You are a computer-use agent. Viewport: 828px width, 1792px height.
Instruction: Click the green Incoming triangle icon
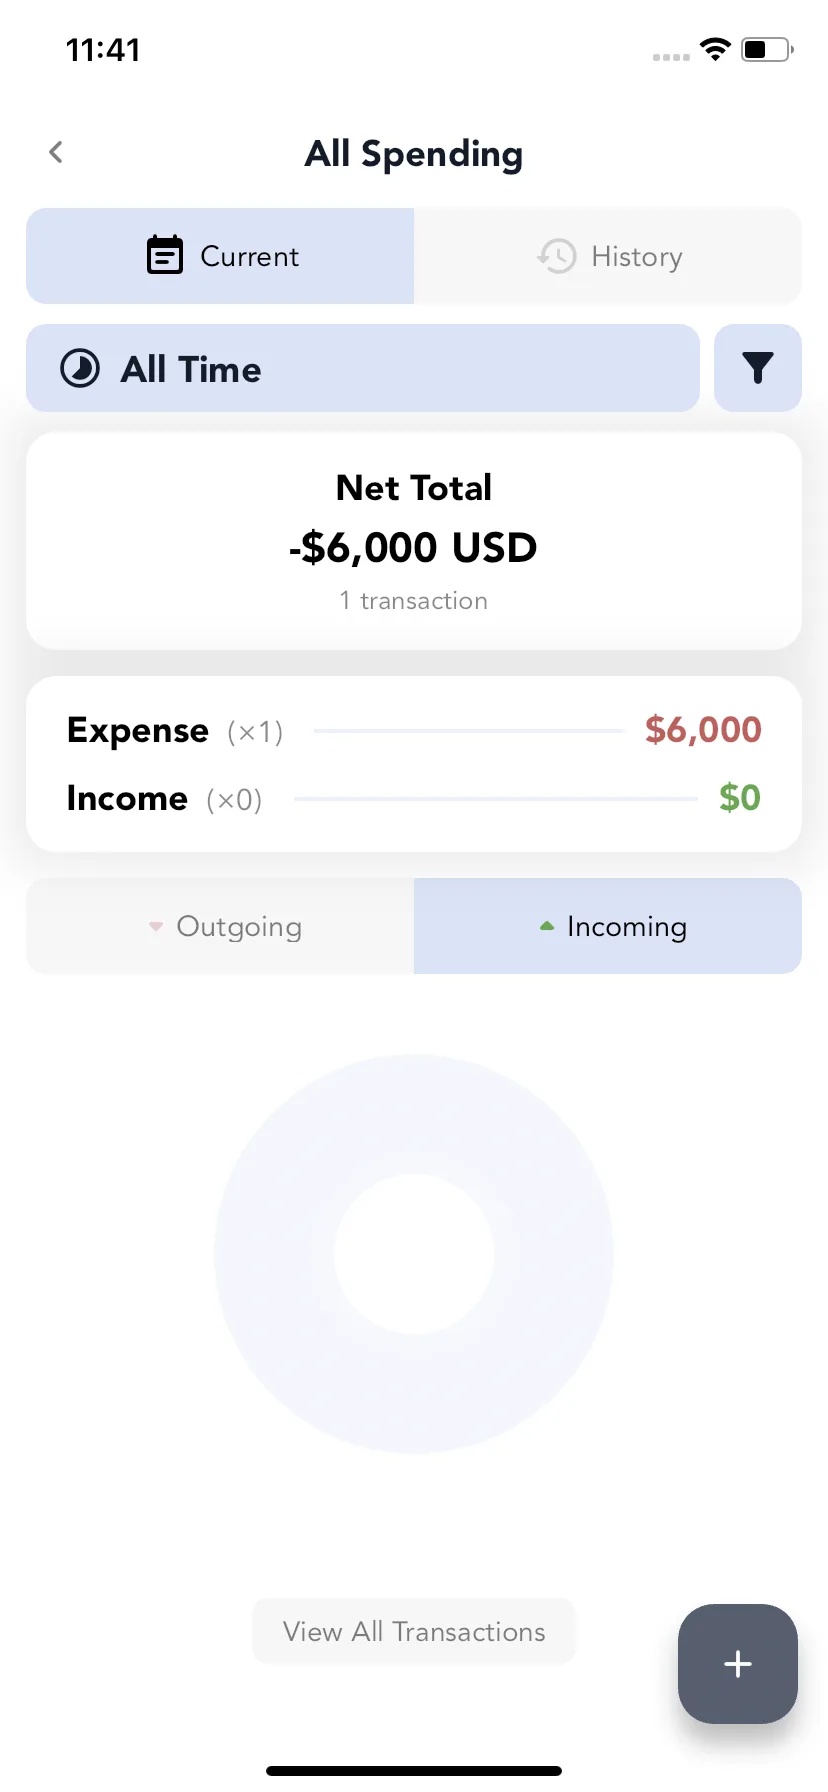[547, 926]
